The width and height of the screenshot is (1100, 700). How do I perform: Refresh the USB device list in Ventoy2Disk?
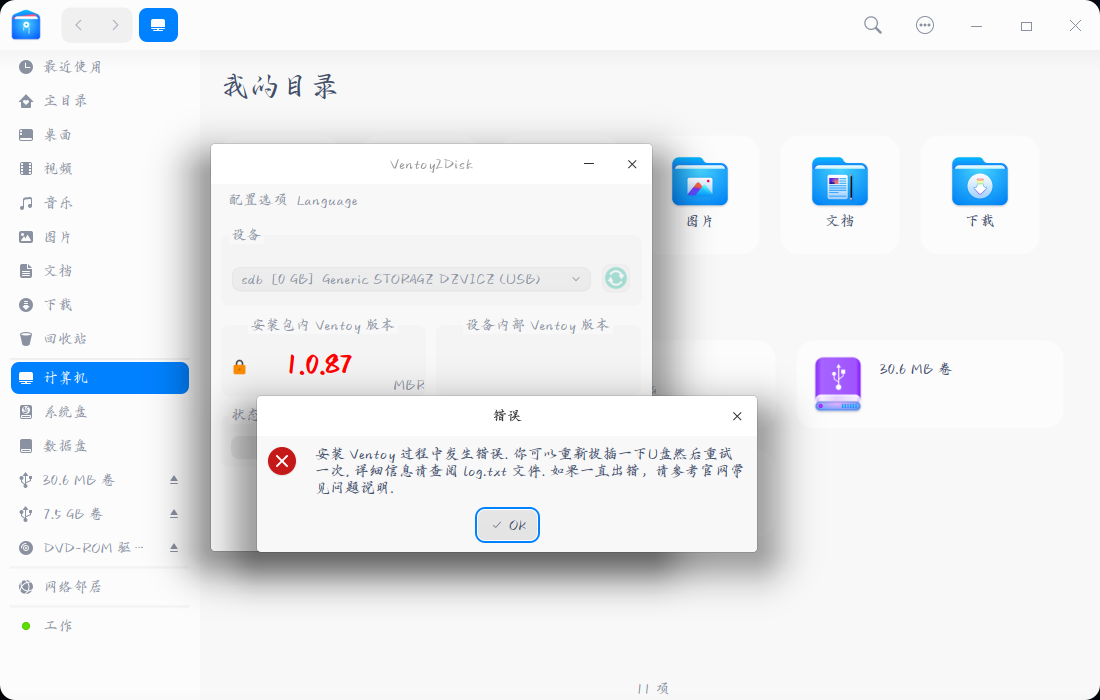pyautogui.click(x=616, y=278)
